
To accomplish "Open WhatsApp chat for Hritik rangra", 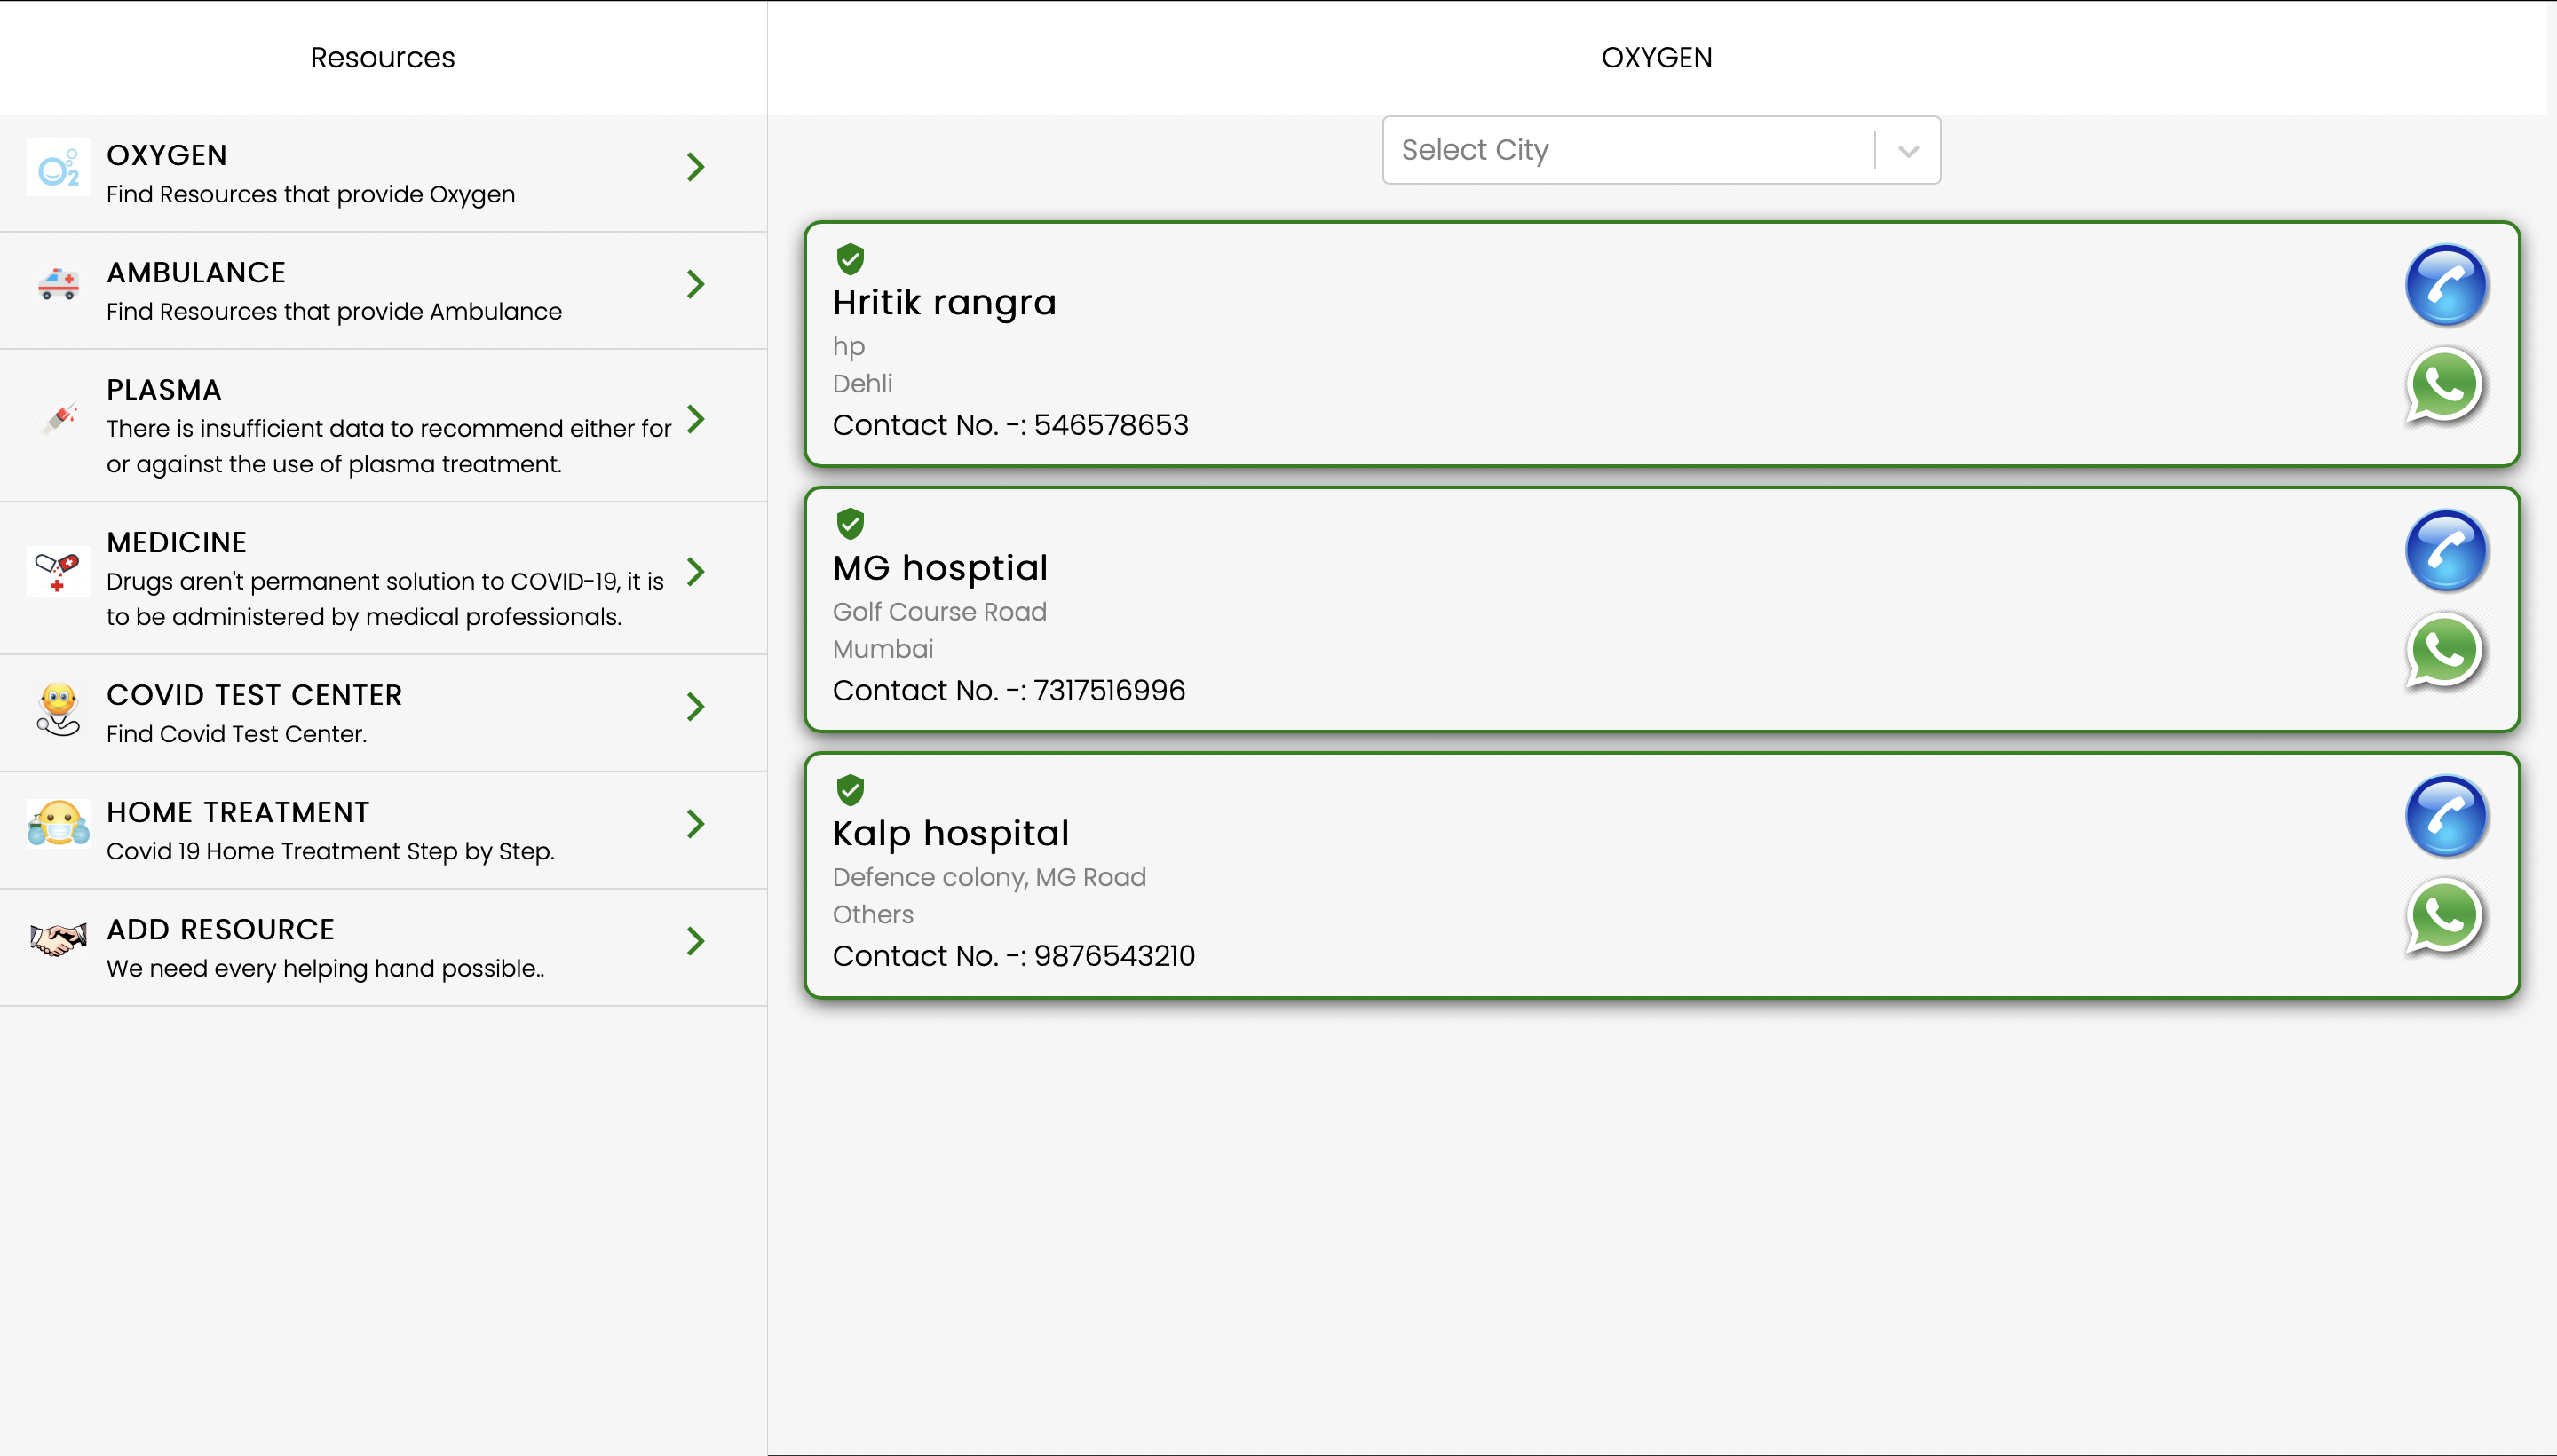I will [2444, 386].
